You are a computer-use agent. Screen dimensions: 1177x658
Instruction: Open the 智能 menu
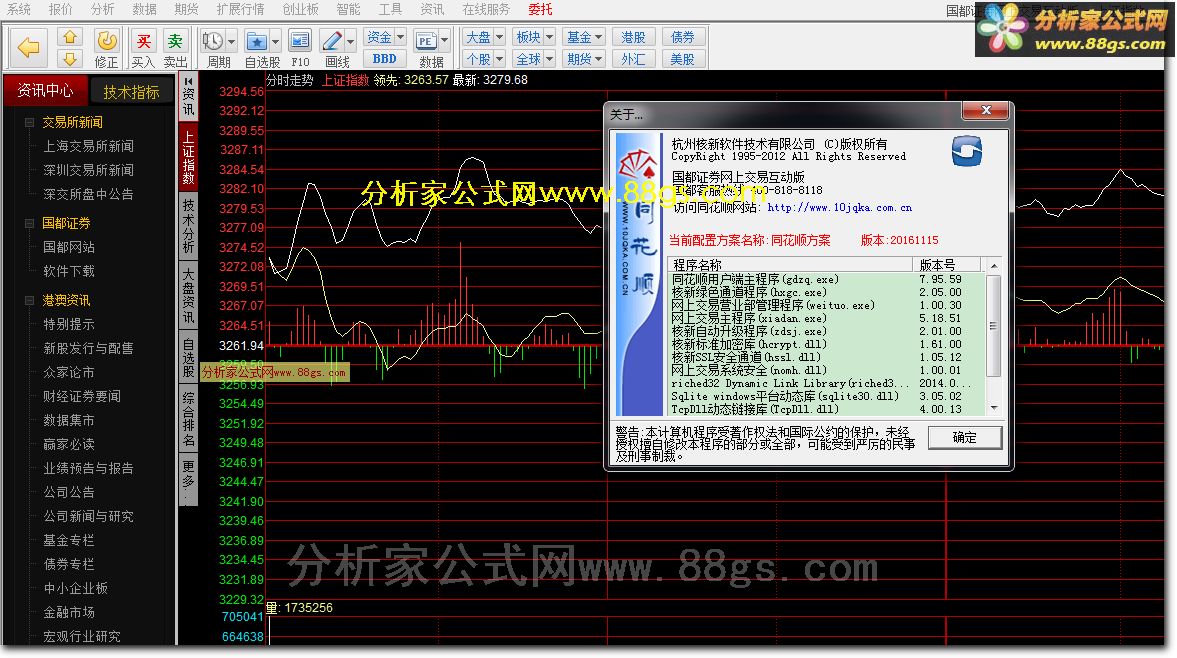click(348, 9)
